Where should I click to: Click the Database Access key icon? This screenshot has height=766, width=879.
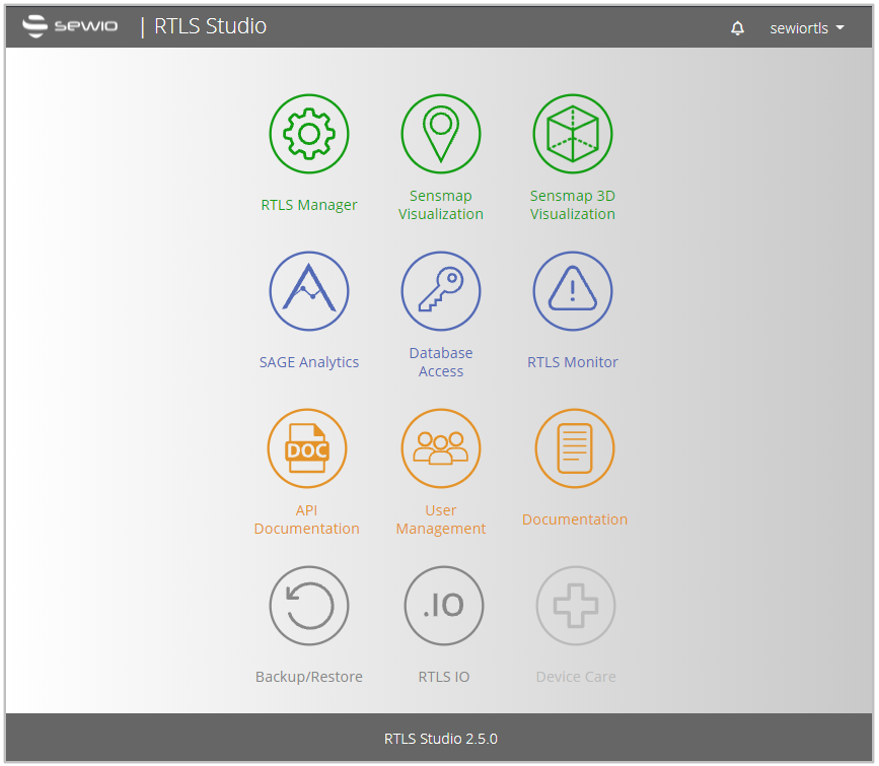coord(441,291)
